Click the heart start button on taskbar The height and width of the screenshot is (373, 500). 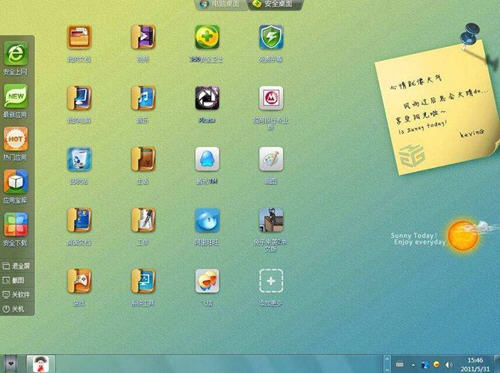pyautogui.click(x=11, y=364)
